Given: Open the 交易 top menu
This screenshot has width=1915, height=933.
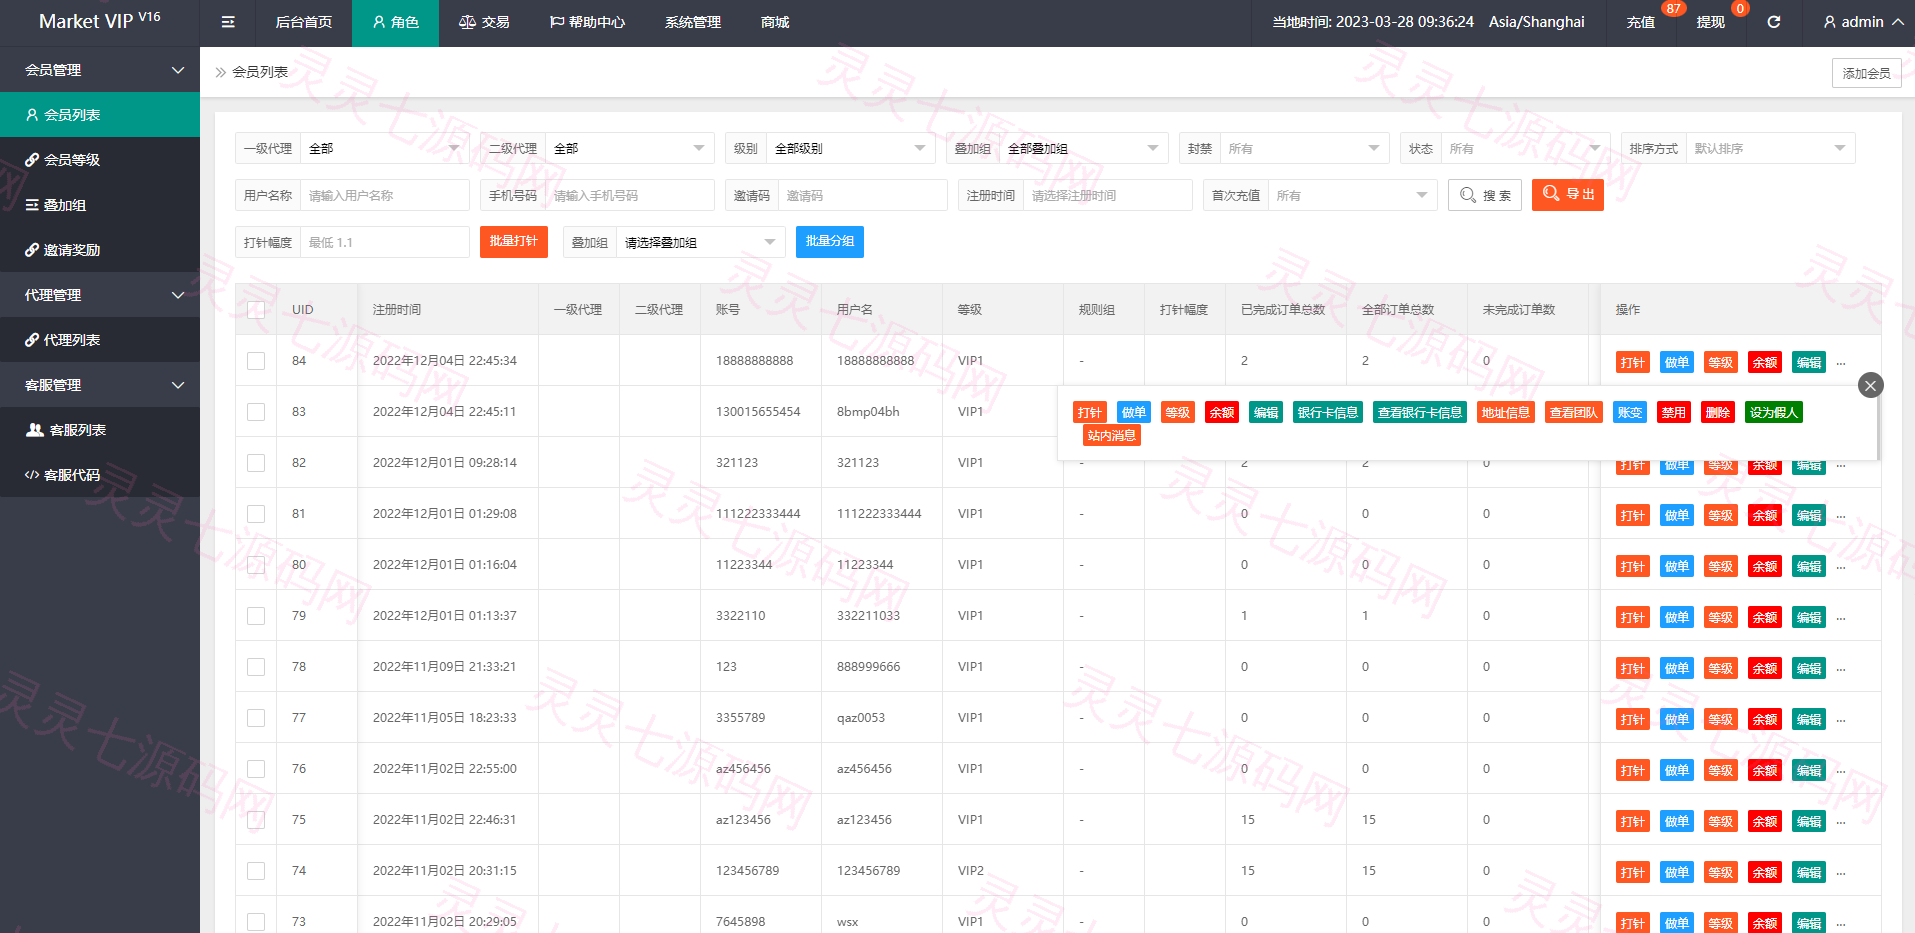Looking at the screenshot, I should click(484, 22).
